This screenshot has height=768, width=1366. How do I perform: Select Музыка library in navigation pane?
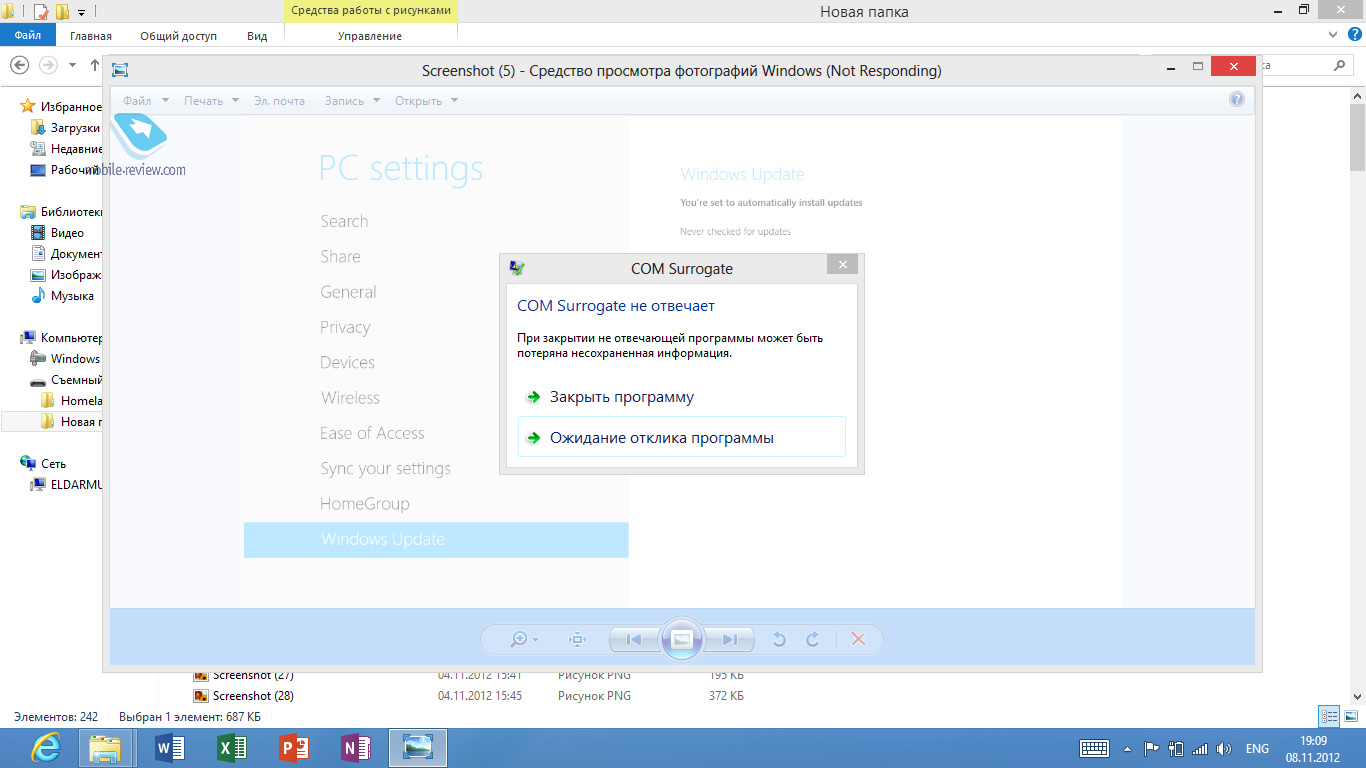click(x=62, y=296)
